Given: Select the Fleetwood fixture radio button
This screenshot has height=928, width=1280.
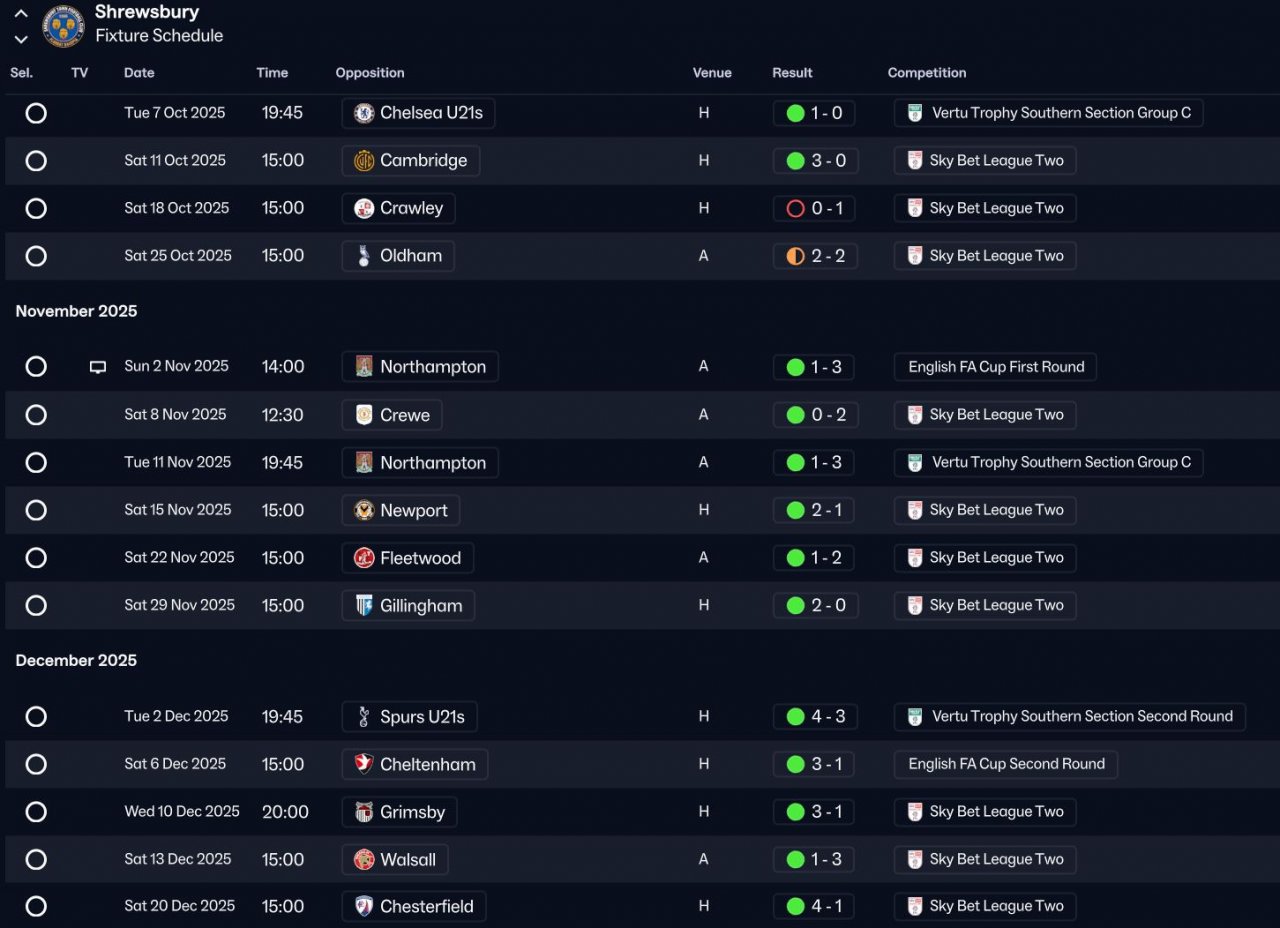Looking at the screenshot, I should (36, 558).
